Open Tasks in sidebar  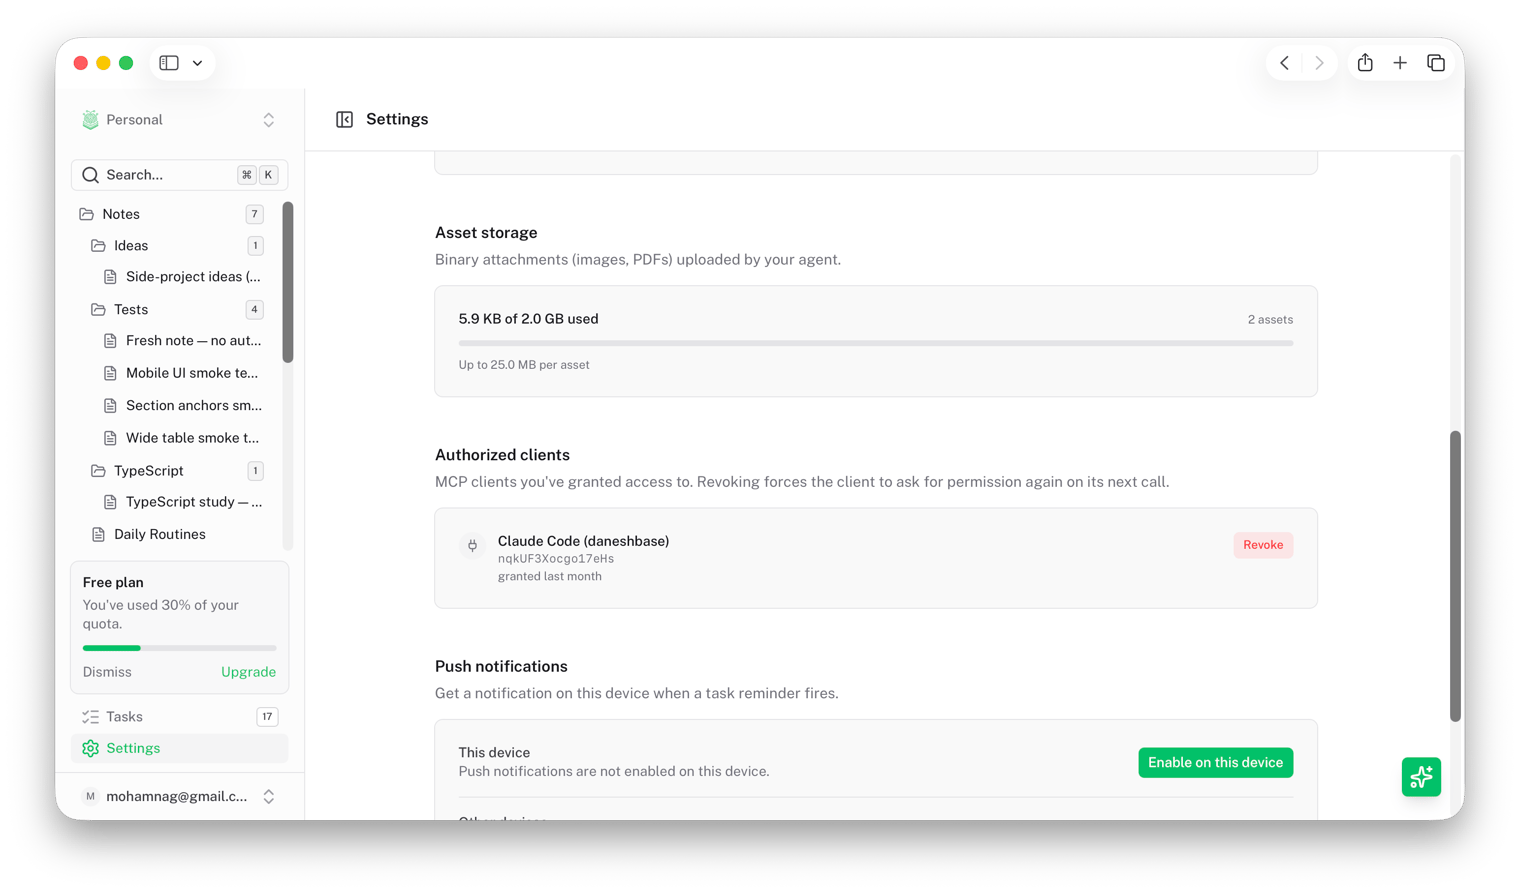[x=179, y=717]
